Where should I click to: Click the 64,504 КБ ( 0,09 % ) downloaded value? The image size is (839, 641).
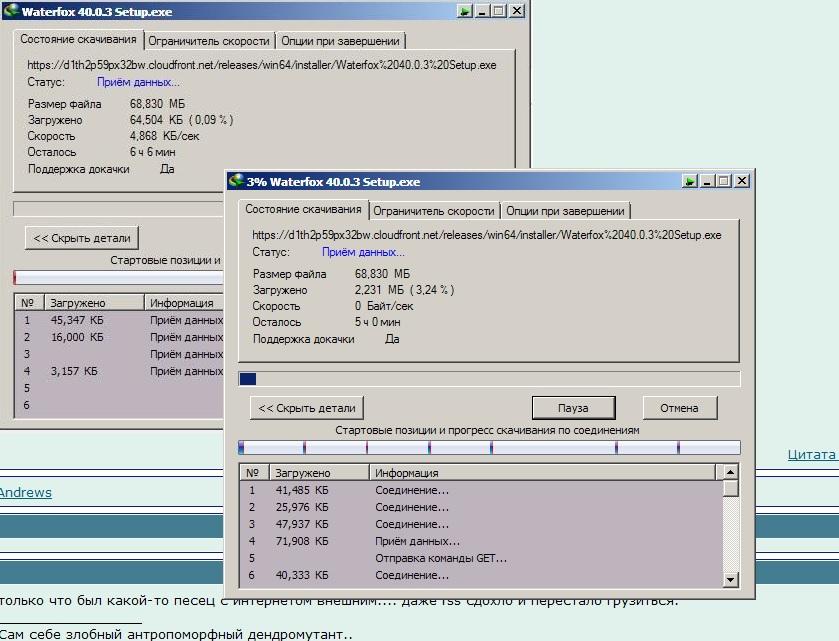click(181, 120)
